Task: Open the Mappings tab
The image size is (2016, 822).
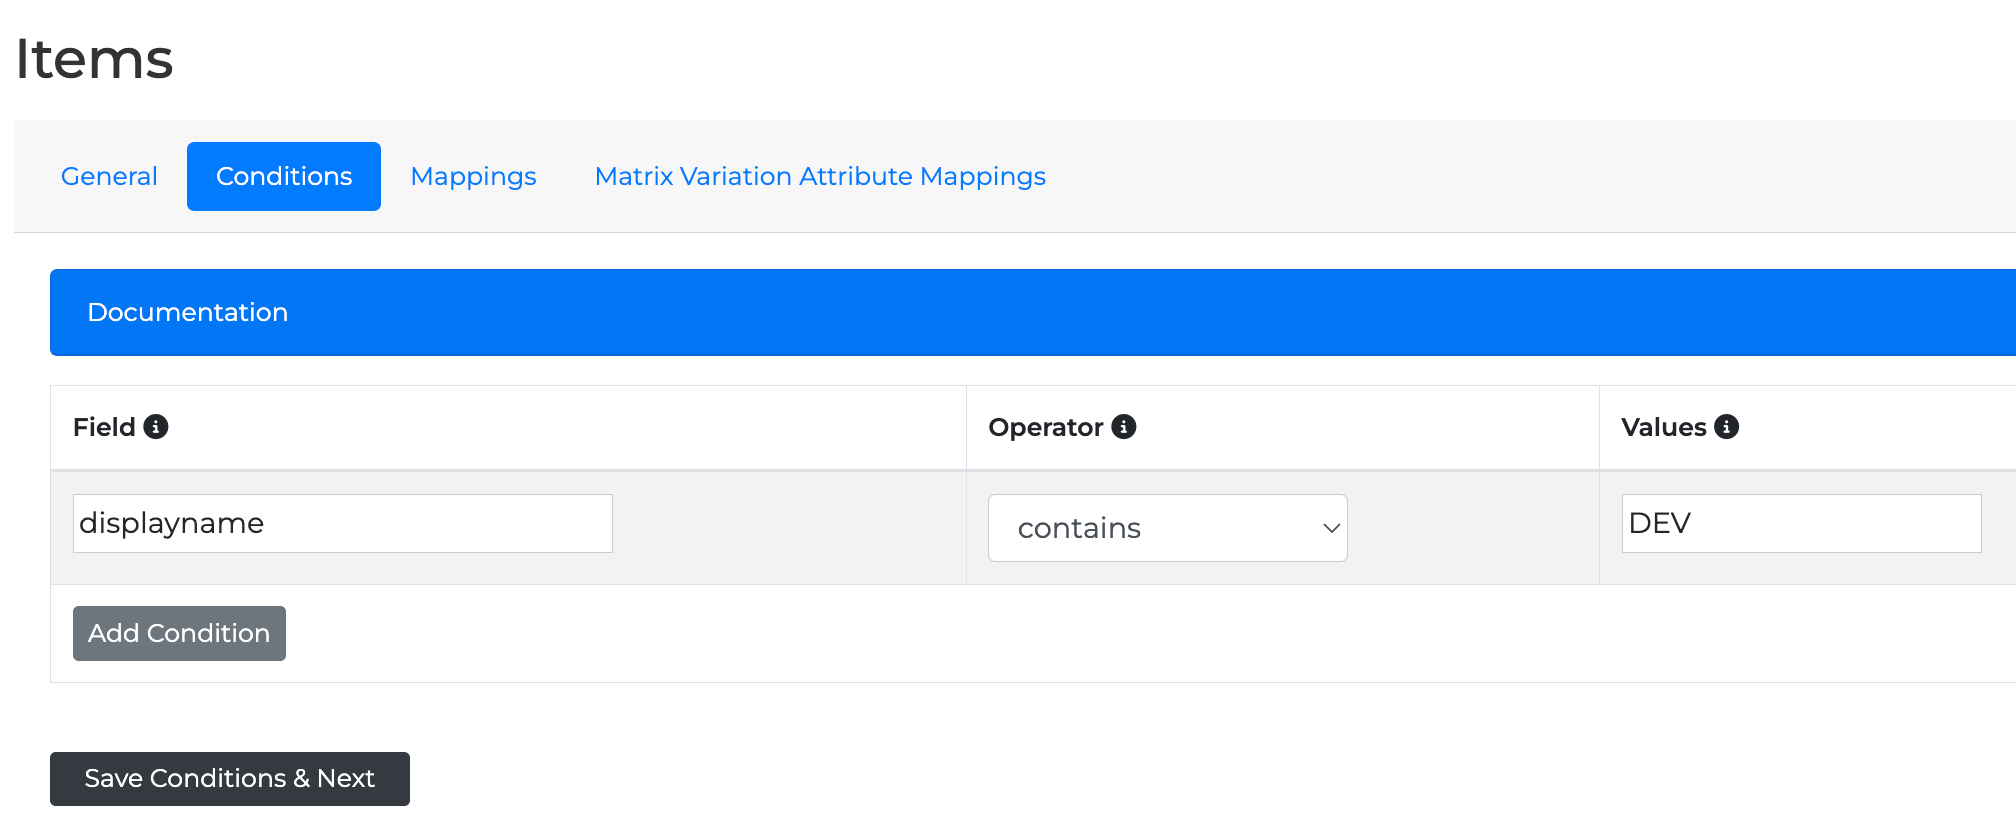Action: point(473,176)
